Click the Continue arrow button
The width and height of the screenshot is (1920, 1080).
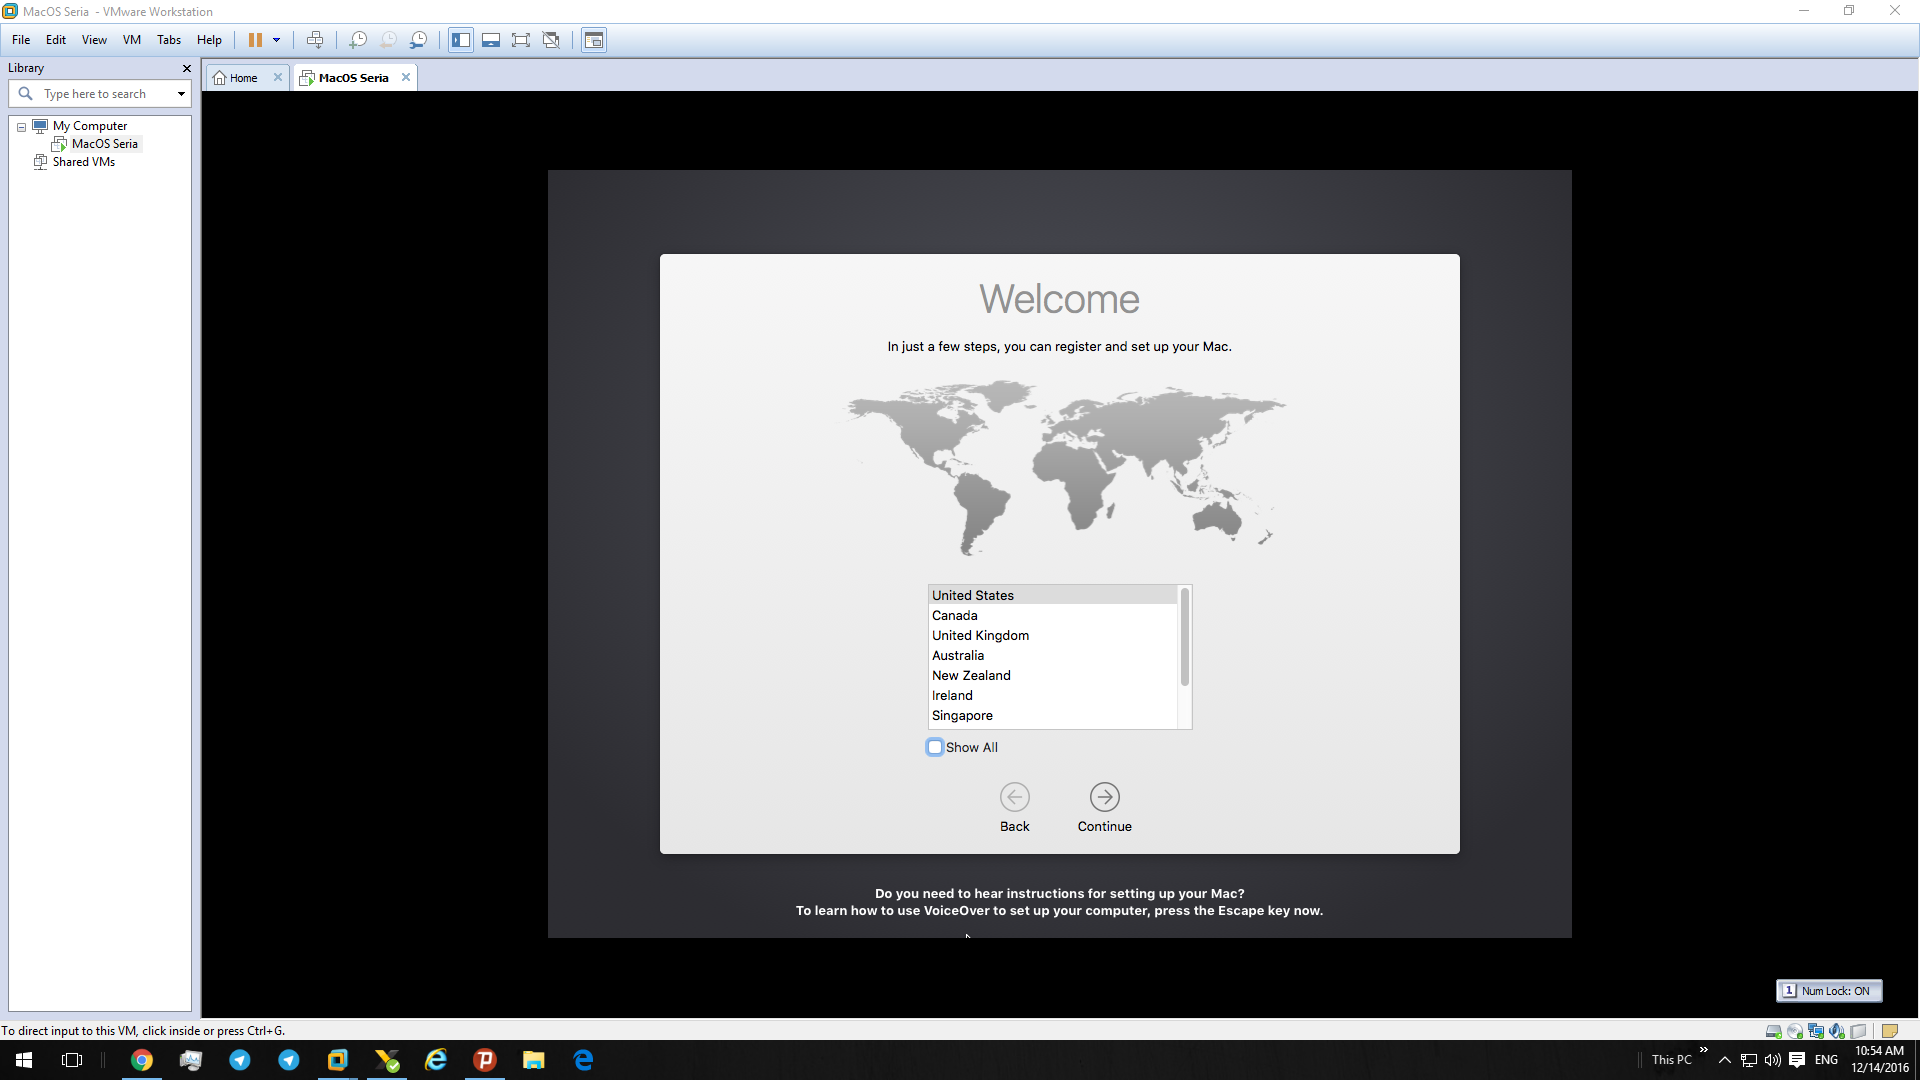pos(1105,797)
